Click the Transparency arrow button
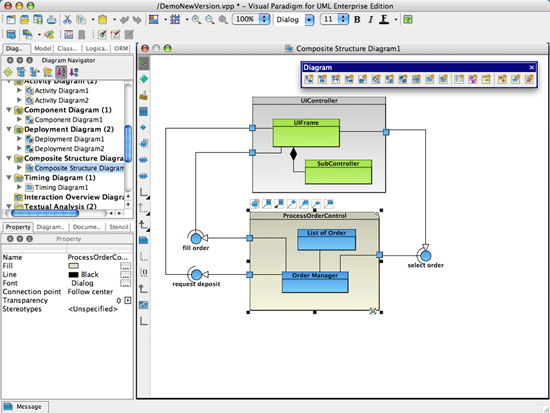Image resolution: width=550 pixels, height=413 pixels. point(128,300)
